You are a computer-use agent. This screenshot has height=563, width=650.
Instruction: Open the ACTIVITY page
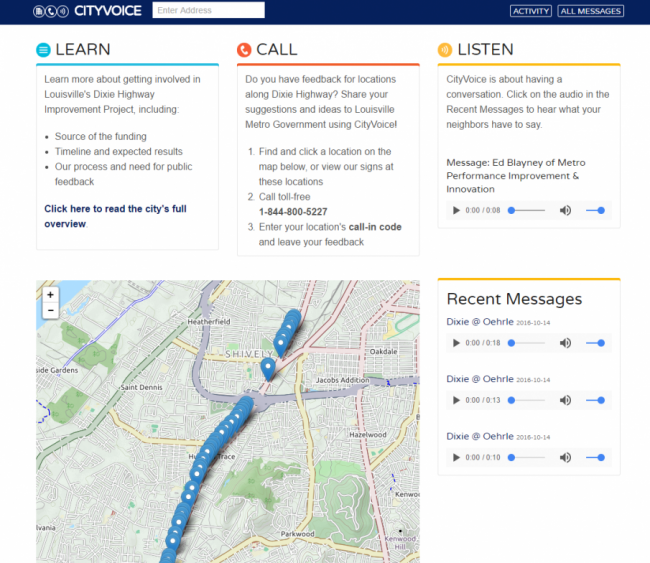pos(531,11)
